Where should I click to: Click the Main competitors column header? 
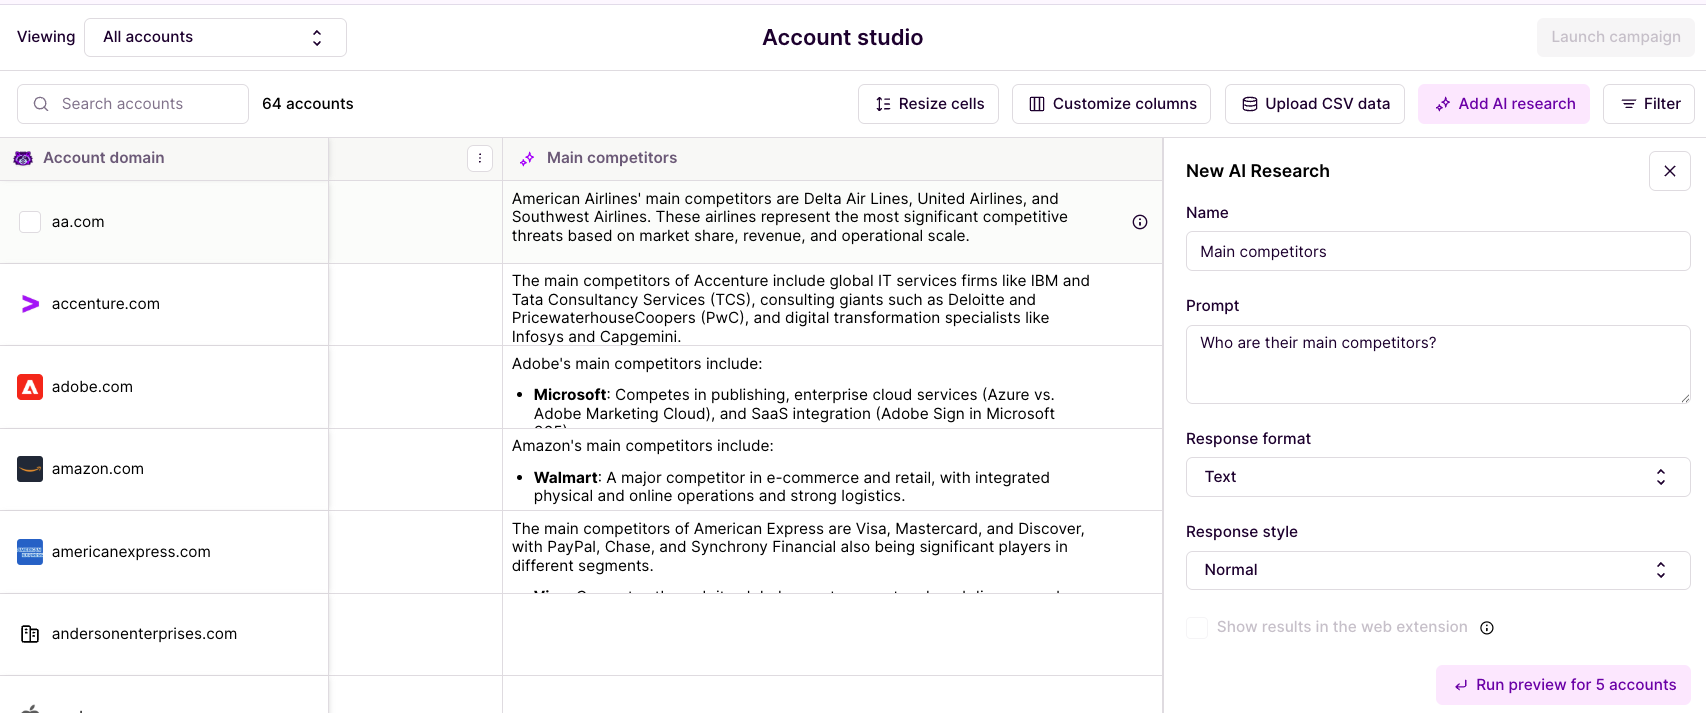[x=832, y=158]
